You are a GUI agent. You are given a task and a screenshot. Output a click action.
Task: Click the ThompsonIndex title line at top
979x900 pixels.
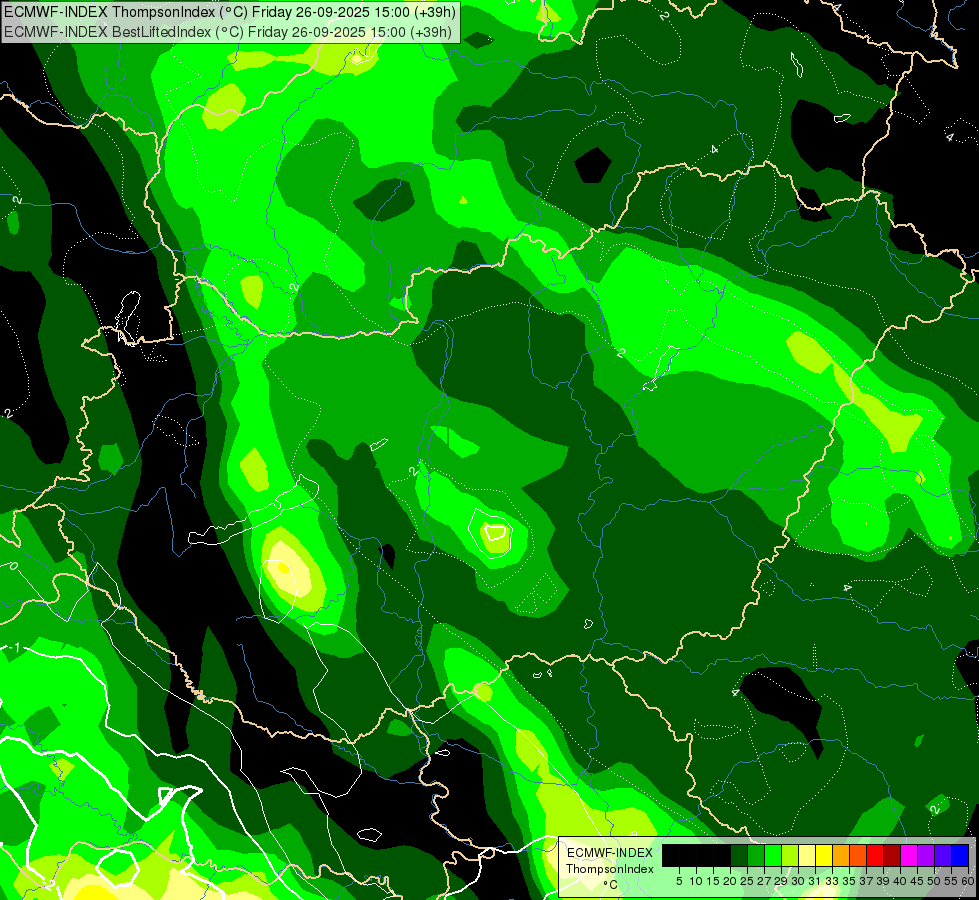230,11
